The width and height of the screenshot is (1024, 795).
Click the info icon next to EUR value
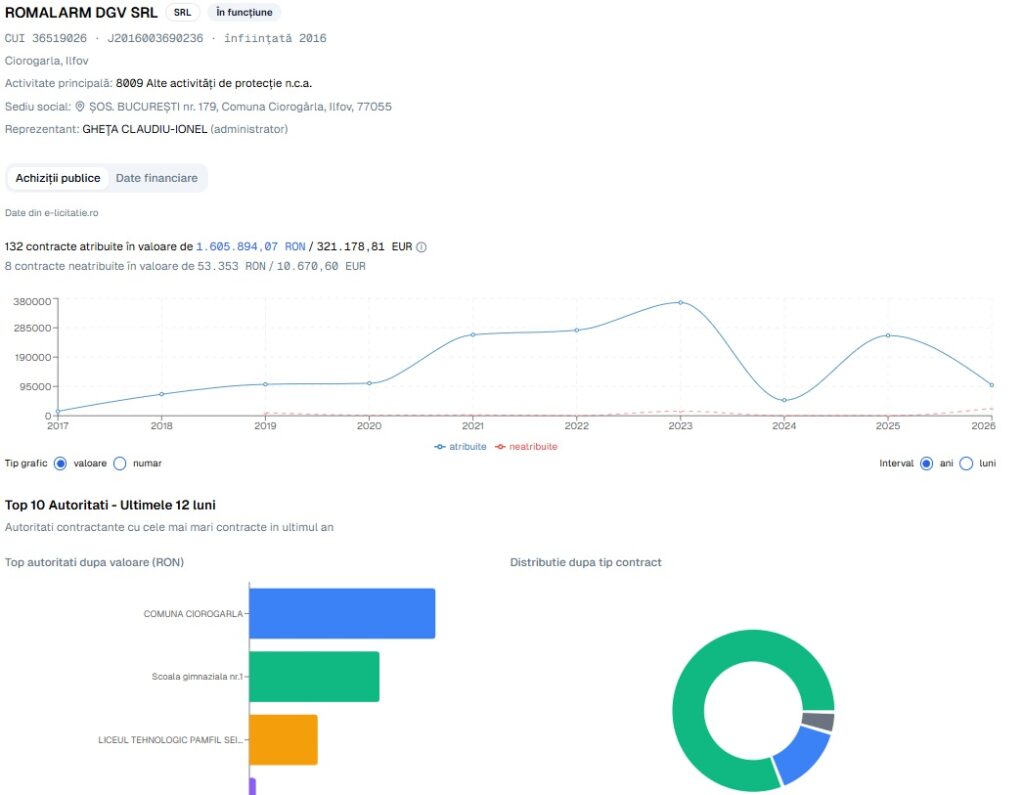click(x=421, y=247)
